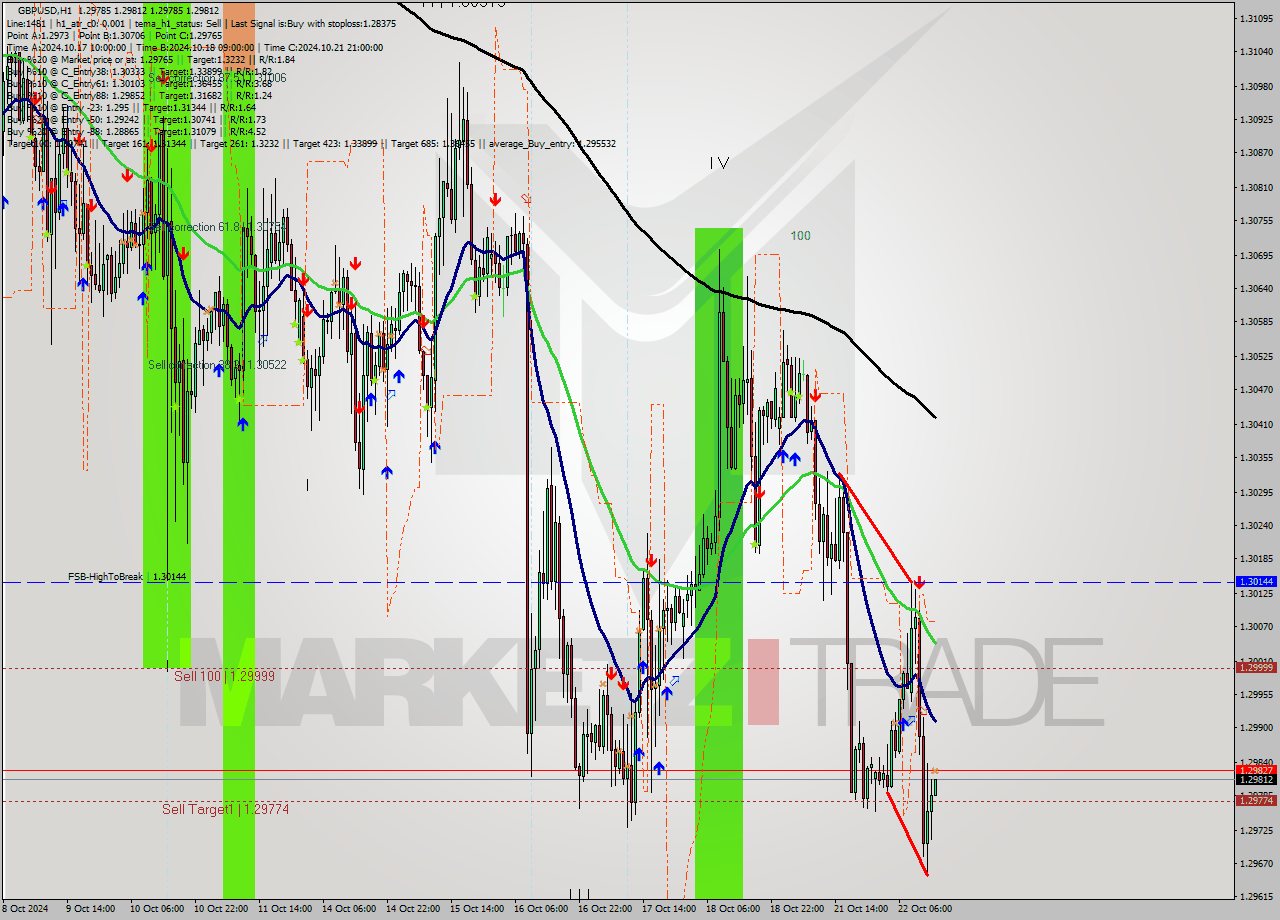Image resolution: width=1280 pixels, height=920 pixels.
Task: Click the 1.29955 price axis label
Action: pos(1255,694)
